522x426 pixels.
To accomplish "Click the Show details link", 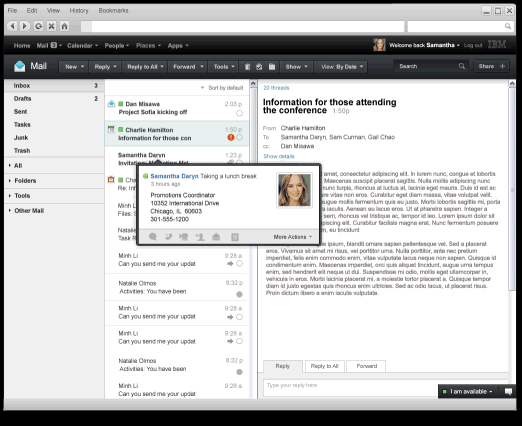I will click(x=279, y=156).
